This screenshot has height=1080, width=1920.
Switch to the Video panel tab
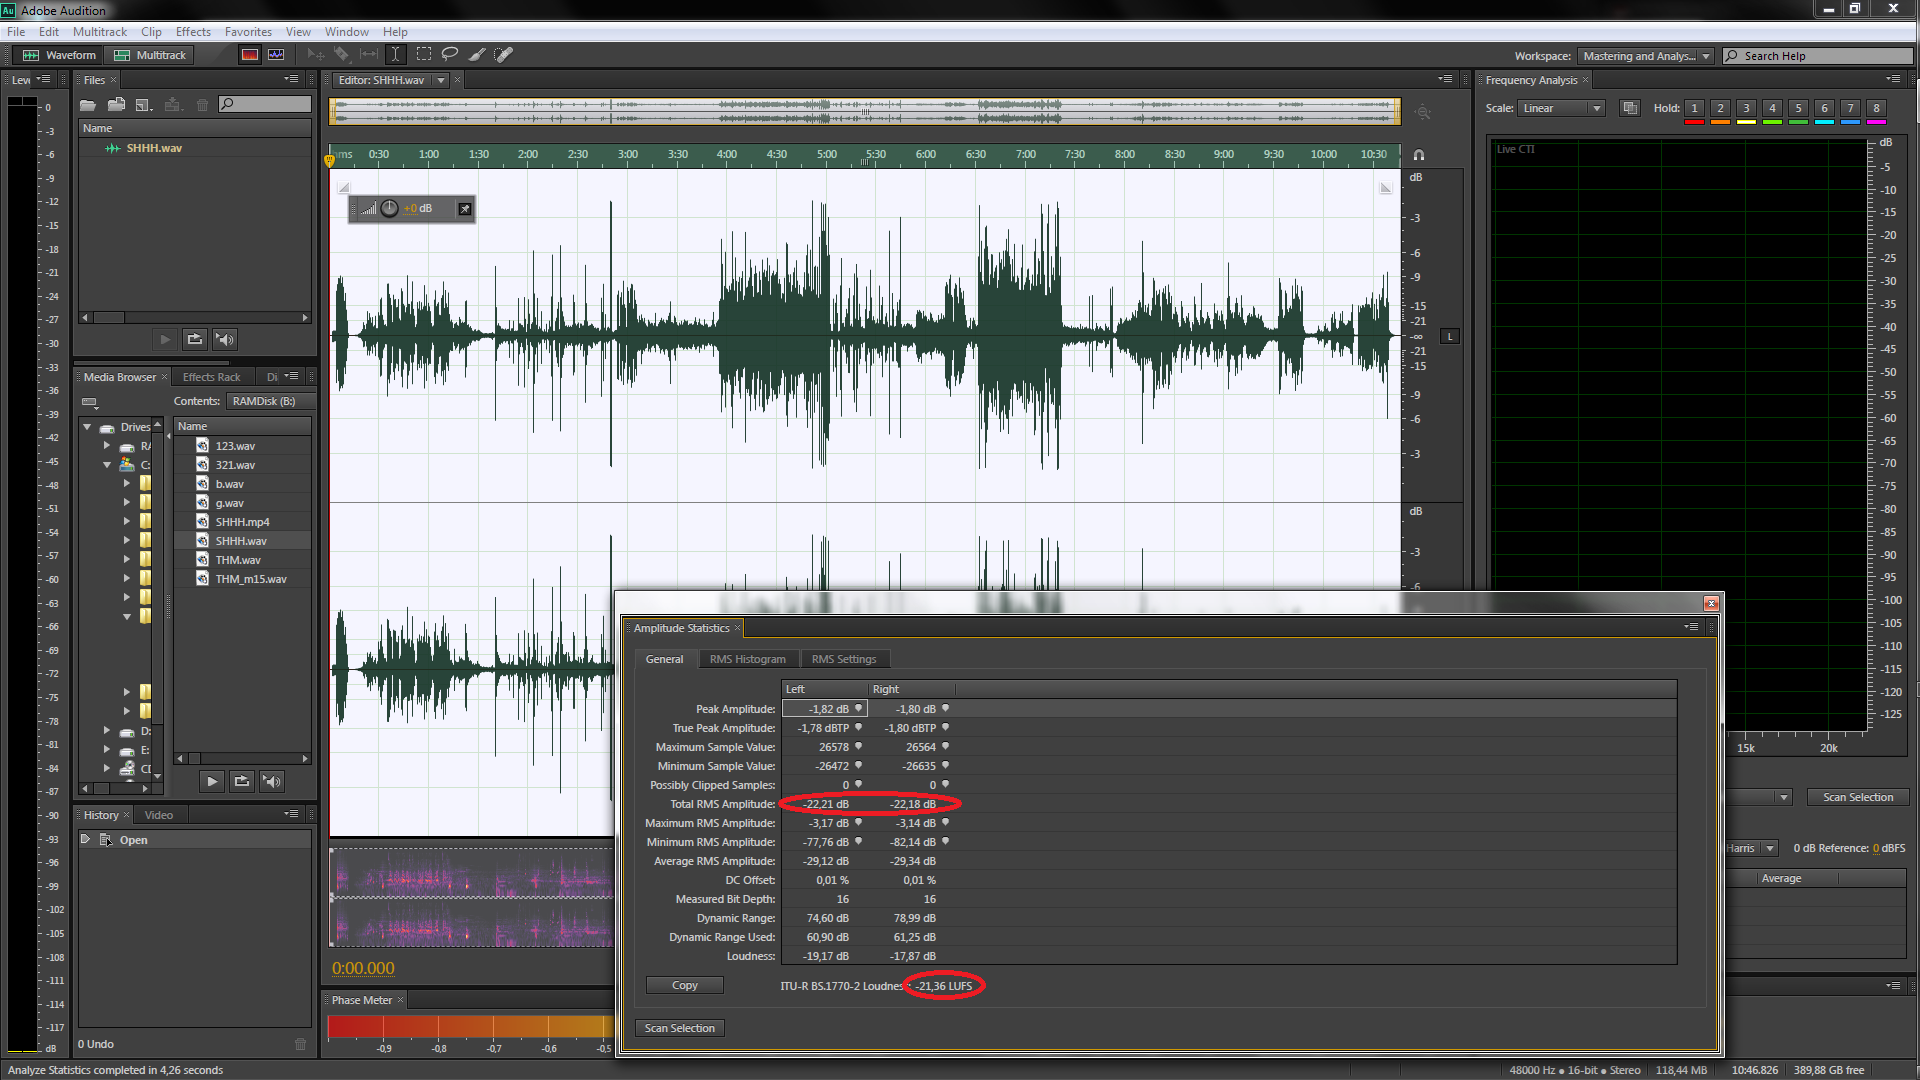point(159,815)
